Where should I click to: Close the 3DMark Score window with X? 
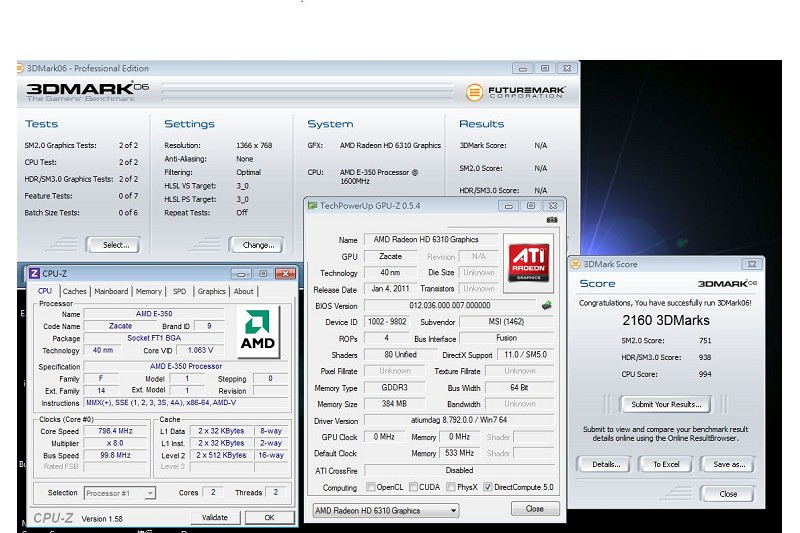tap(752, 264)
